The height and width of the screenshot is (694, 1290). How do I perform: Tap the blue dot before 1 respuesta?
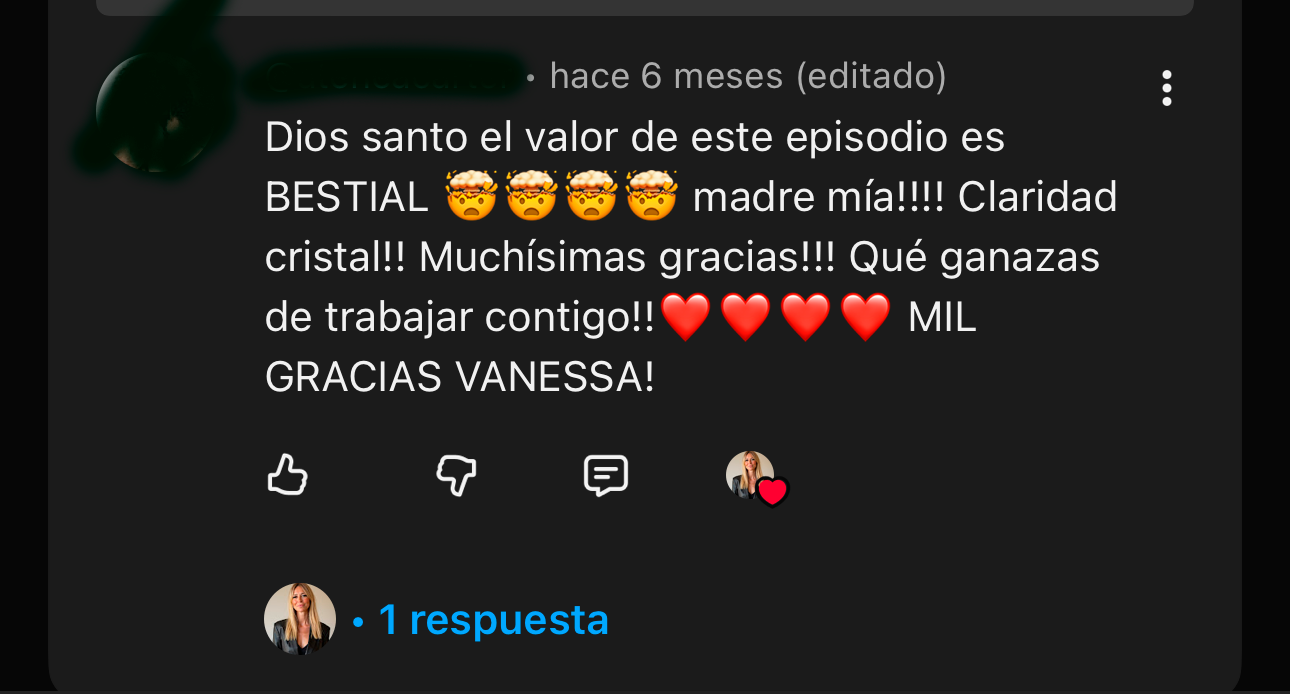pyautogui.click(x=358, y=623)
